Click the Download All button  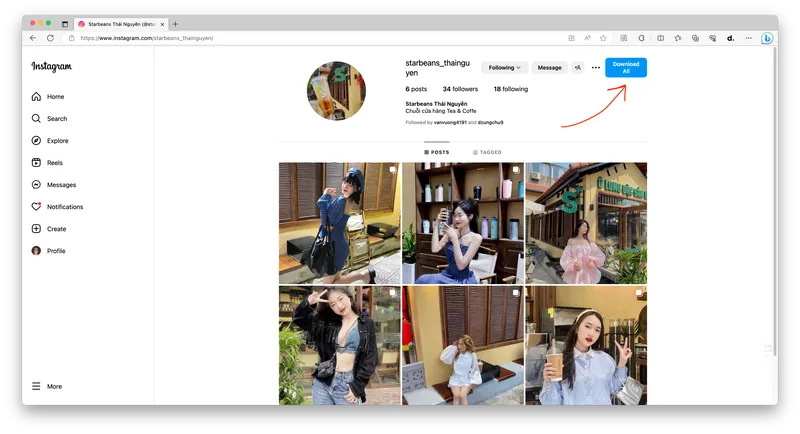pos(626,68)
